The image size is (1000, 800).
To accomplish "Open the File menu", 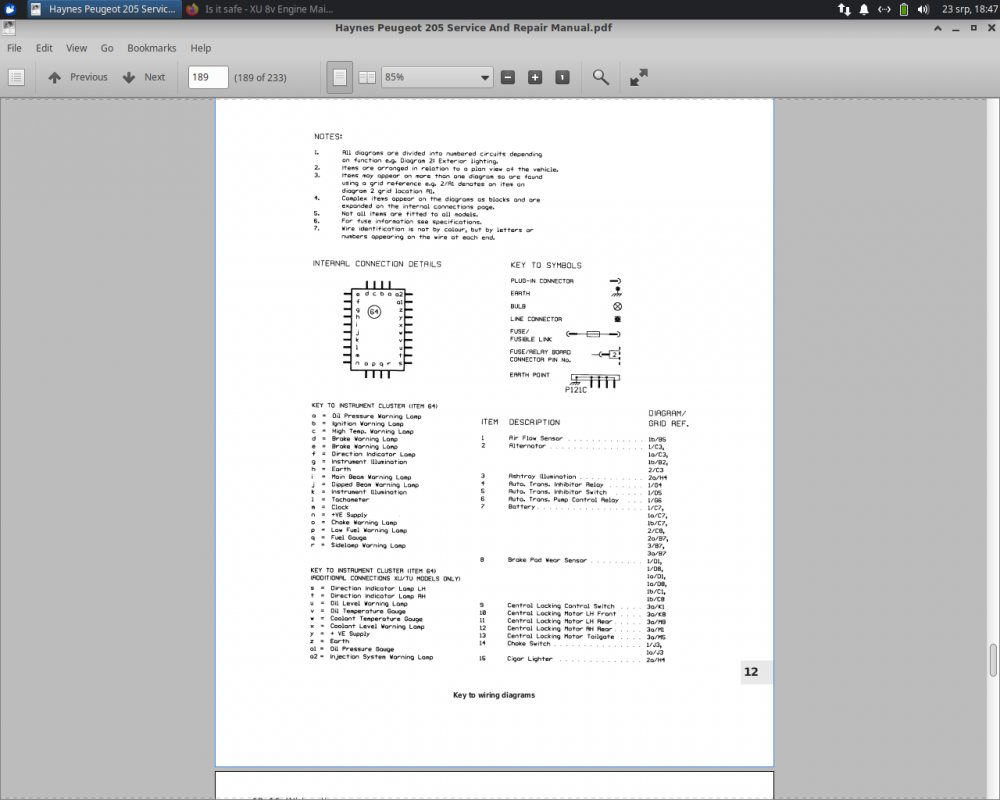I will click(14, 48).
